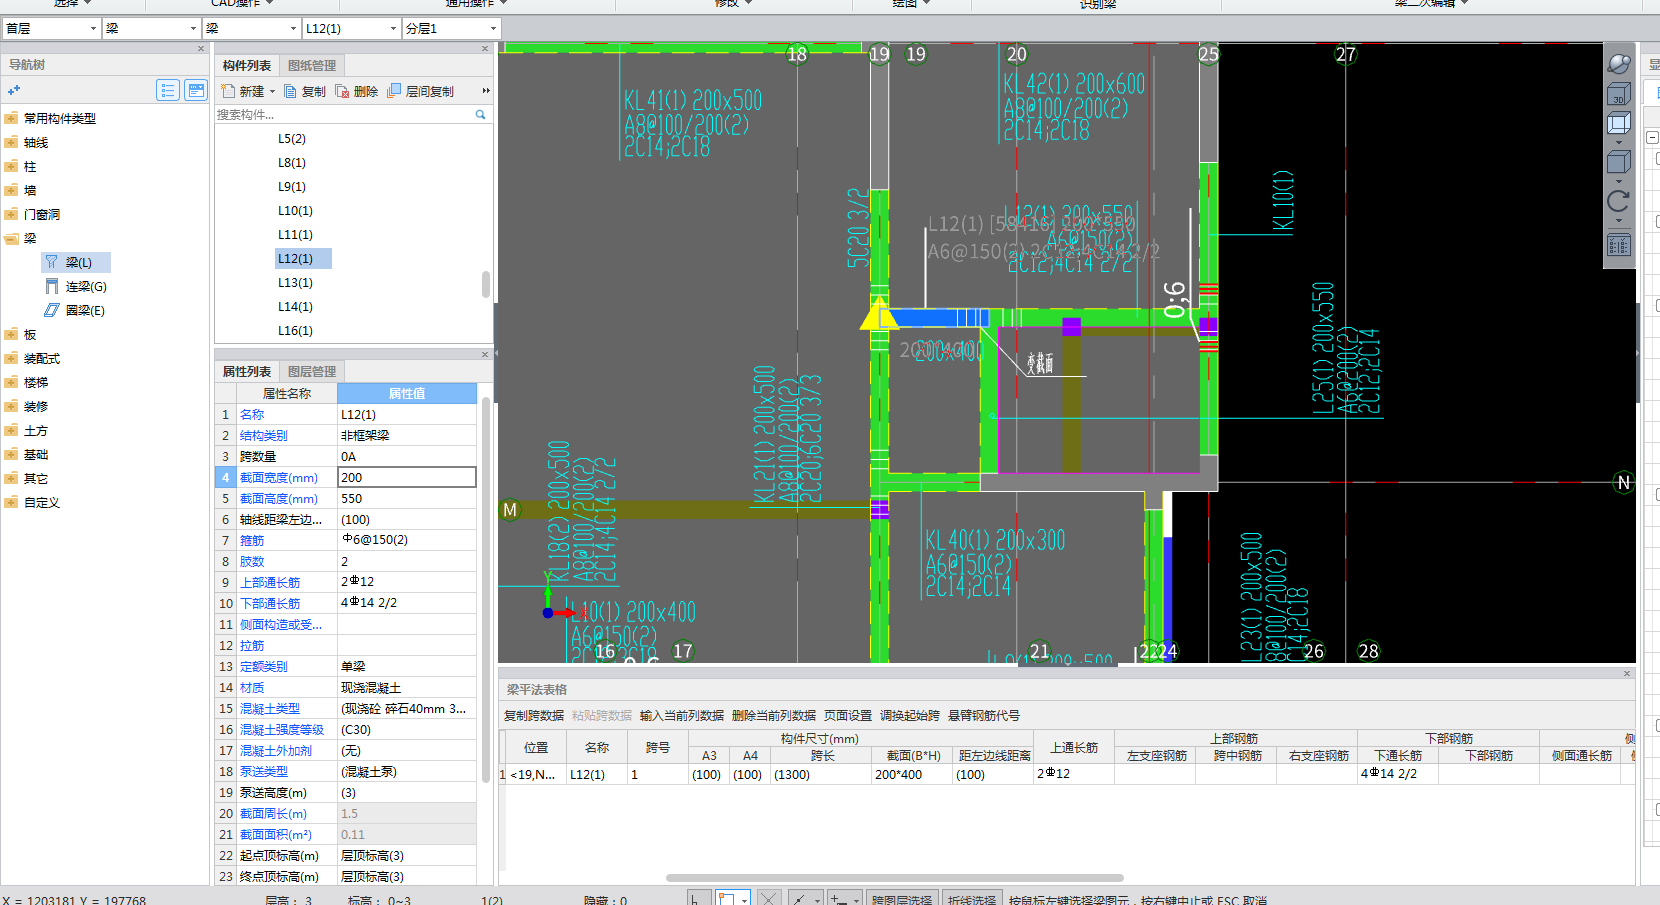Click the 输入当前列数据 button
The width and height of the screenshot is (1660, 905).
(x=682, y=715)
